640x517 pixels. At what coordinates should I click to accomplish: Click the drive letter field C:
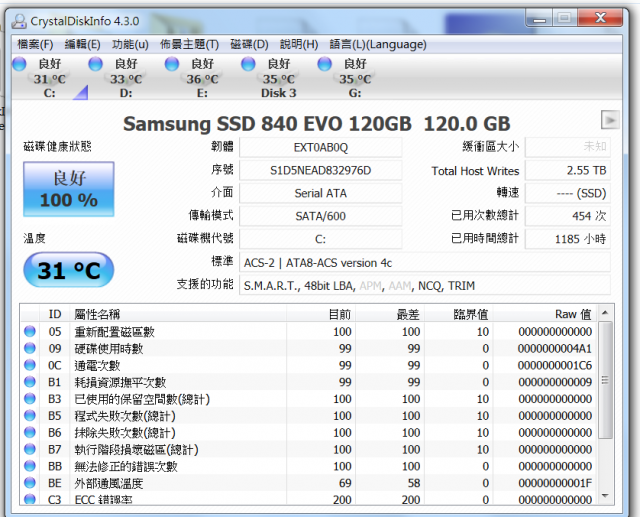click(x=320, y=239)
